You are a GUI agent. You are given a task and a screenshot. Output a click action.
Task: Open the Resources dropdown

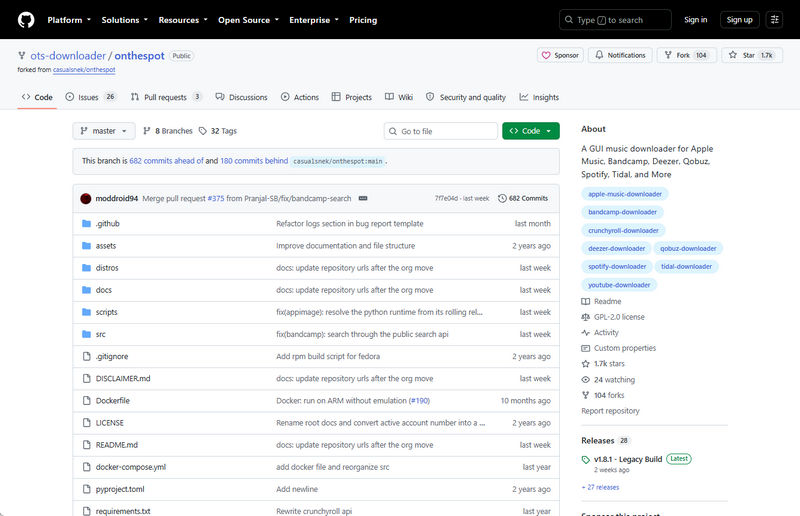click(x=183, y=20)
